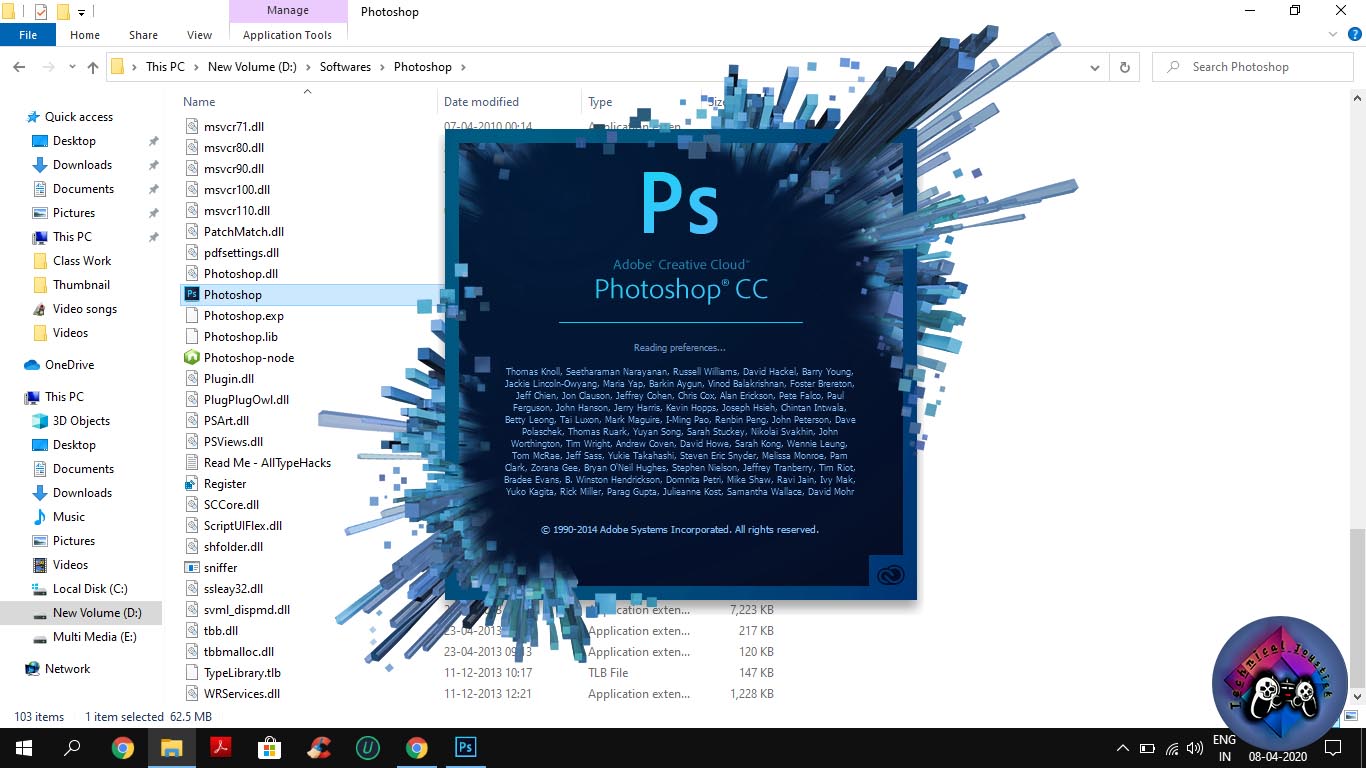Click the ENG language indicator

[1224, 740]
